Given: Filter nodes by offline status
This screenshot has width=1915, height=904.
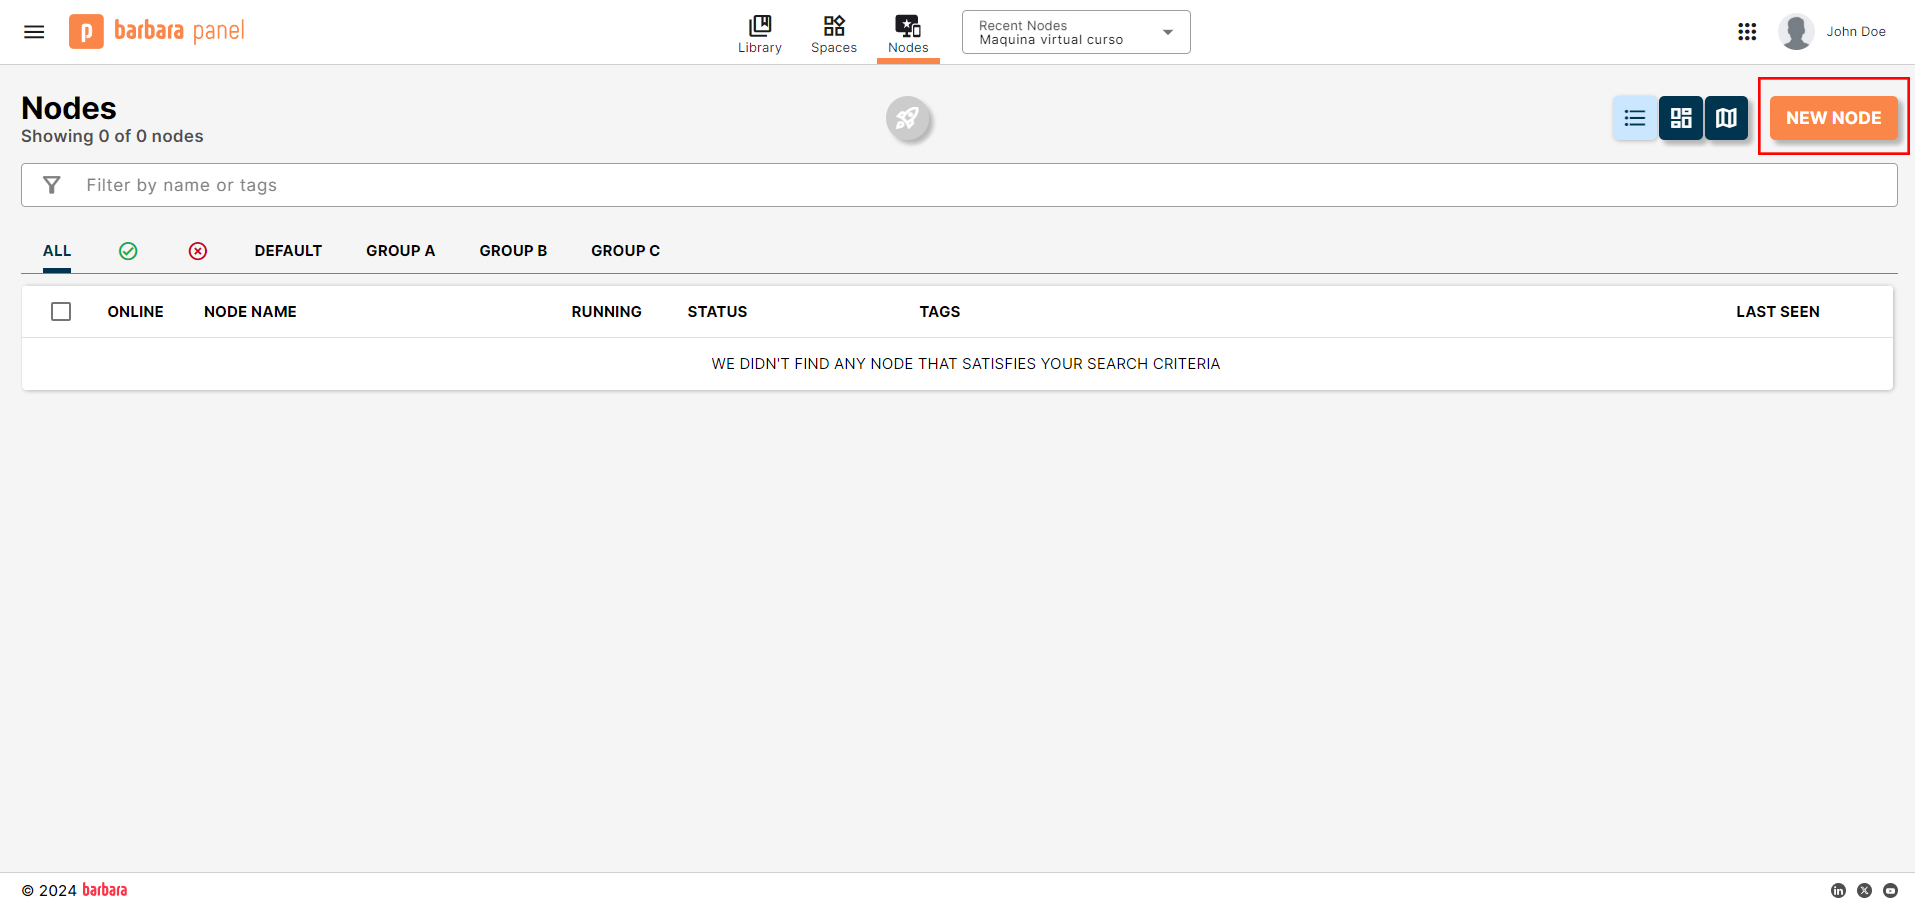Looking at the screenshot, I should (198, 250).
